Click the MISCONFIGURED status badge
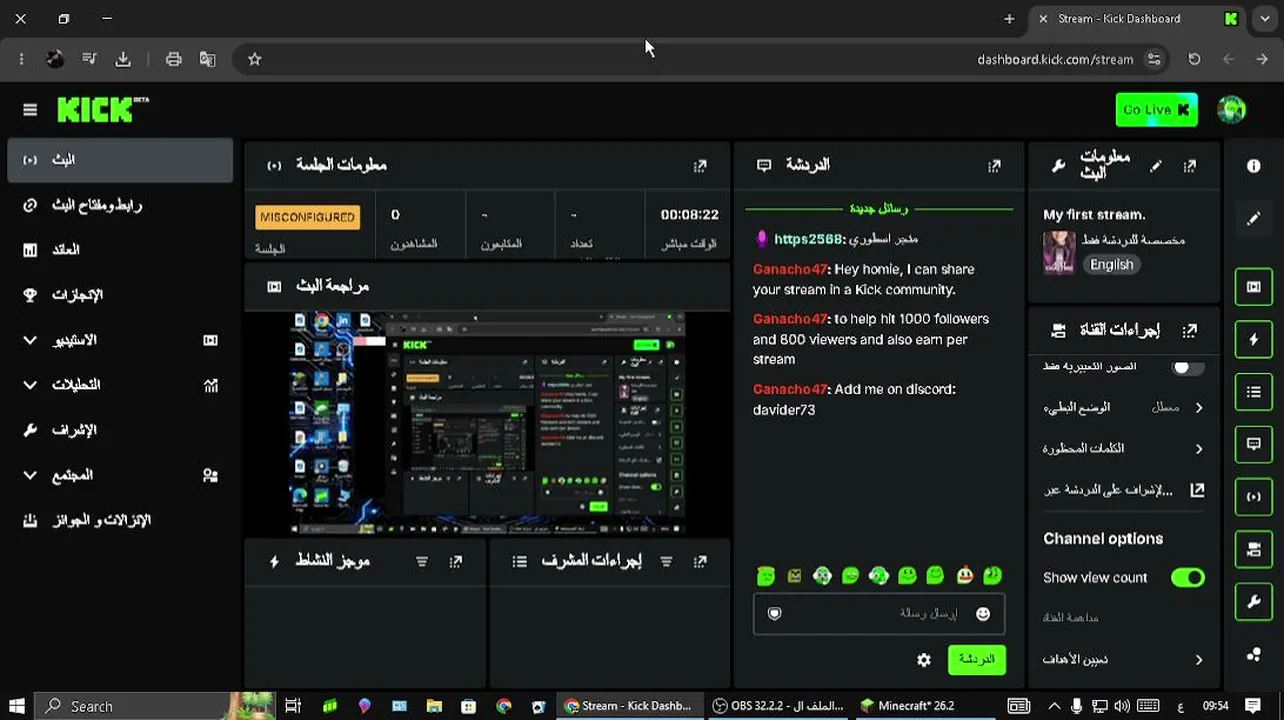This screenshot has width=1284, height=720. [307, 217]
